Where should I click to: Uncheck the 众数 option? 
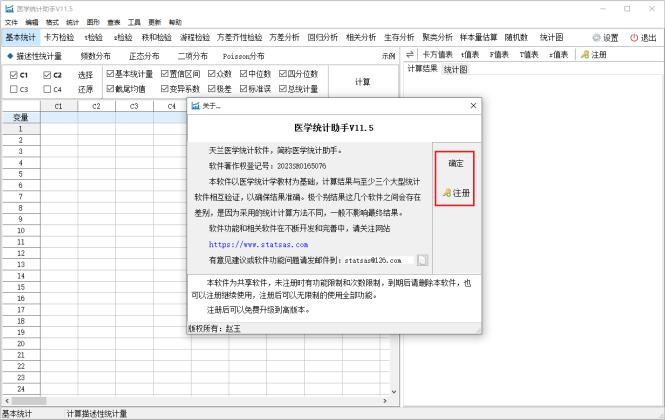click(212, 74)
